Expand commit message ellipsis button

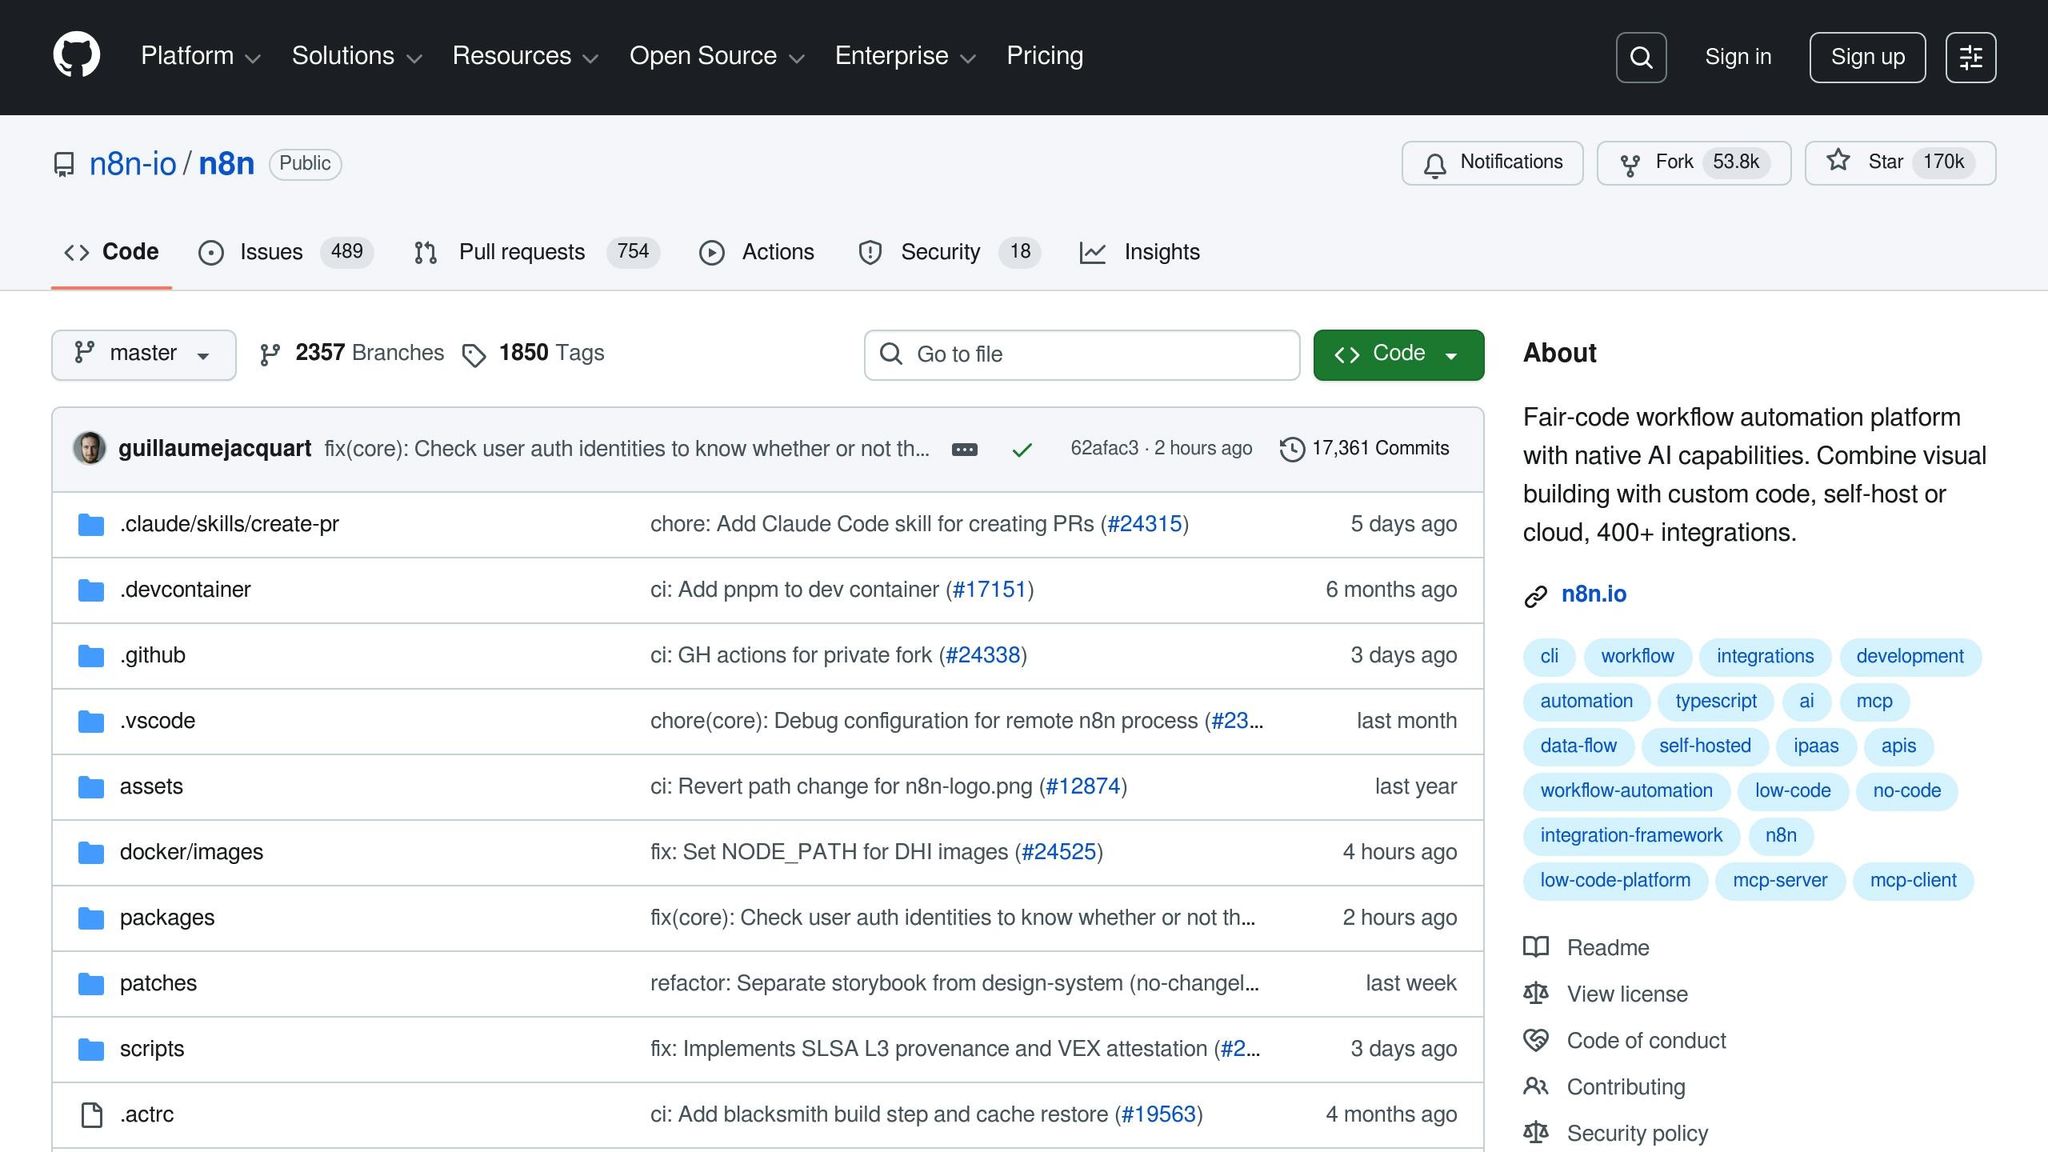(x=964, y=450)
